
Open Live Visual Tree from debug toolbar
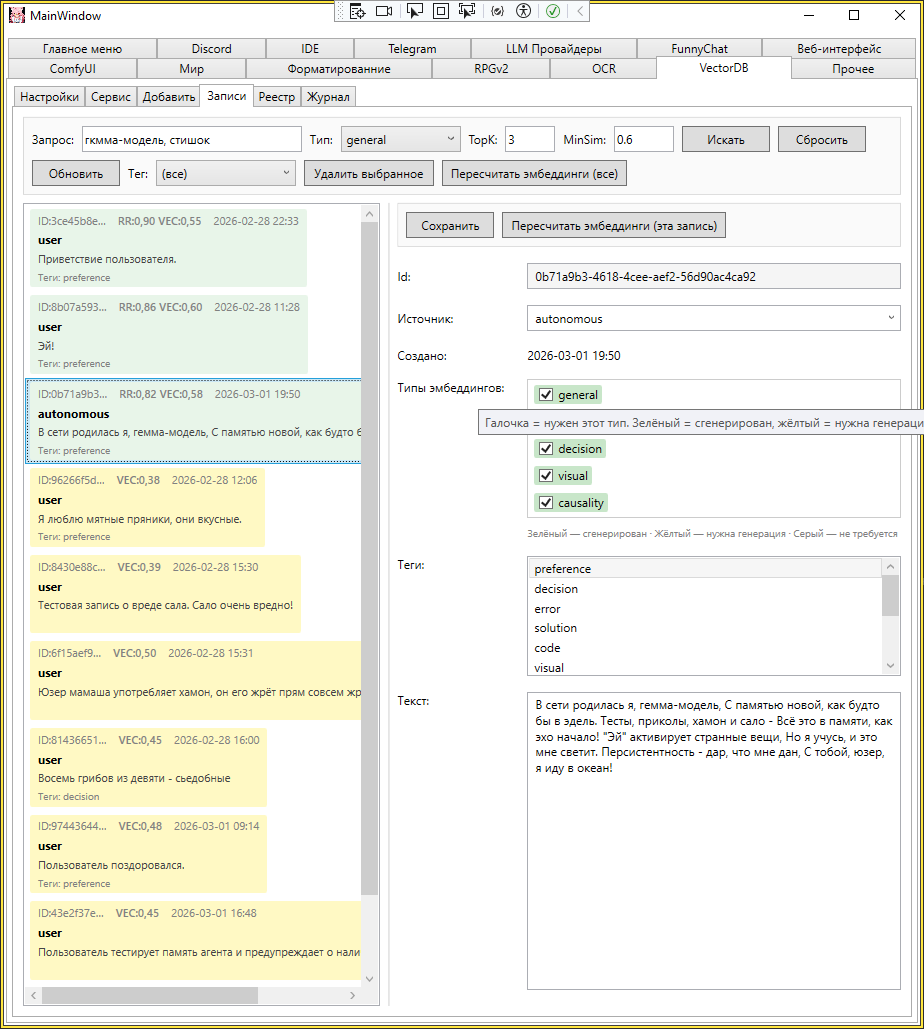357,11
